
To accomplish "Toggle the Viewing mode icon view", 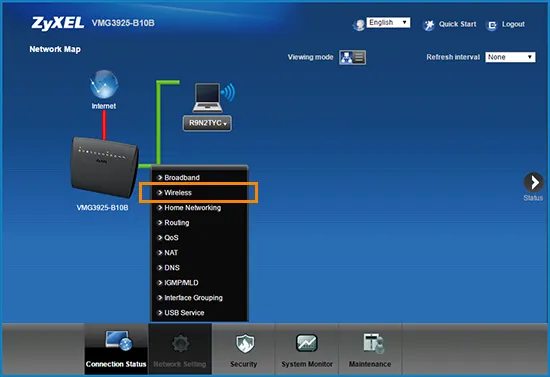I will click(x=346, y=57).
